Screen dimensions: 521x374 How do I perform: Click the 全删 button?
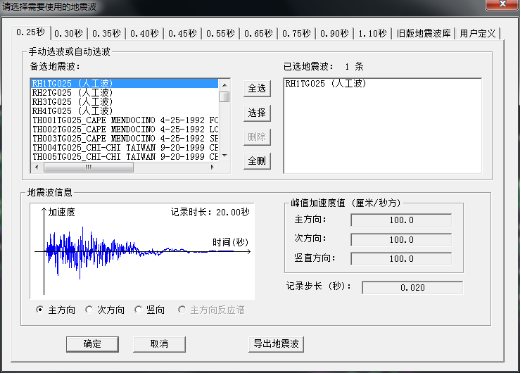point(257,161)
